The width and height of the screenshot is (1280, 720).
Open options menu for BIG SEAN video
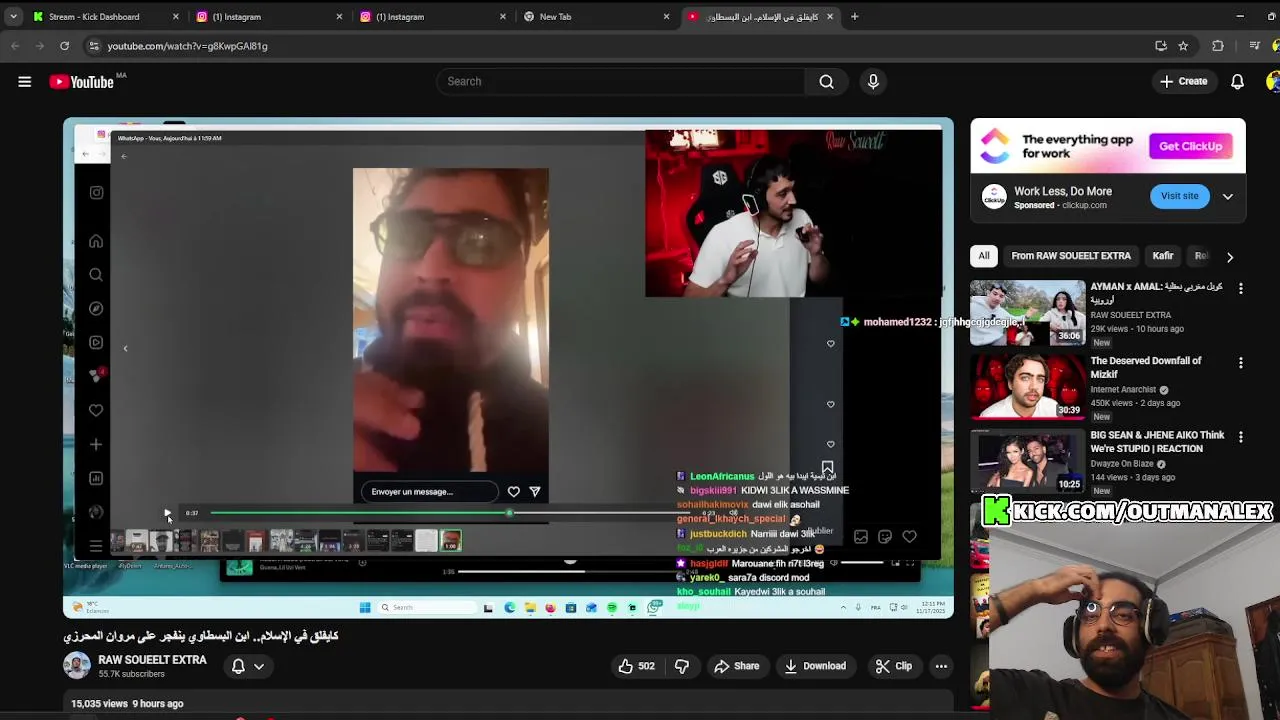[x=1241, y=437]
